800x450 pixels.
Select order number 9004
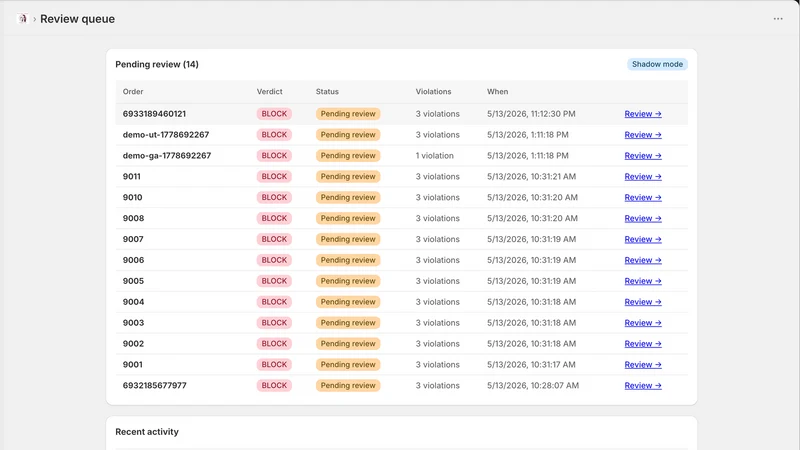pyautogui.click(x=133, y=302)
